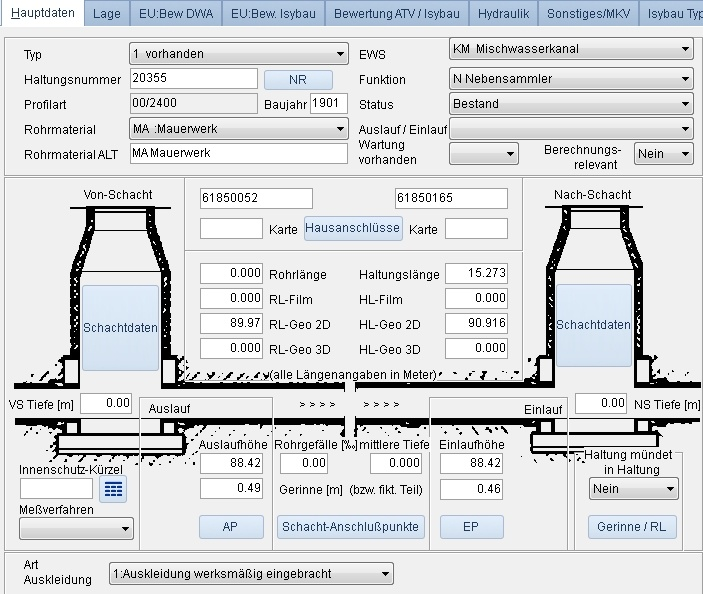Click the Haltungsnummer input field
Viewport: 703px width, 594px height.
click(194, 79)
